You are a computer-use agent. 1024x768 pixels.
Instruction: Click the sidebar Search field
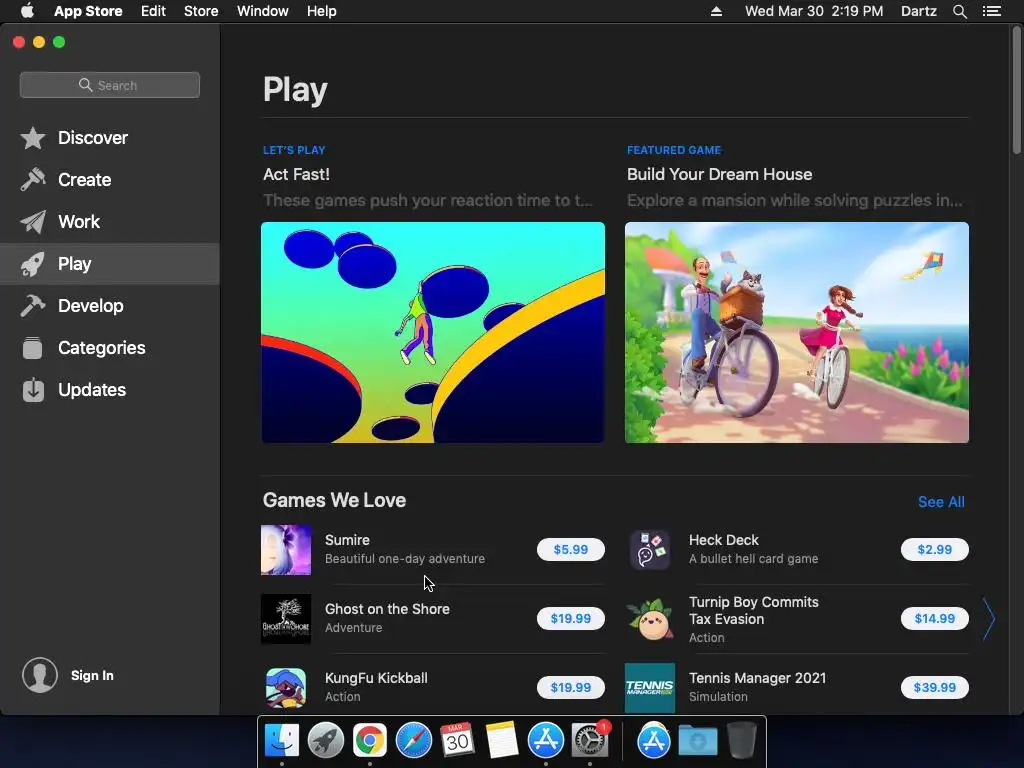pos(110,85)
